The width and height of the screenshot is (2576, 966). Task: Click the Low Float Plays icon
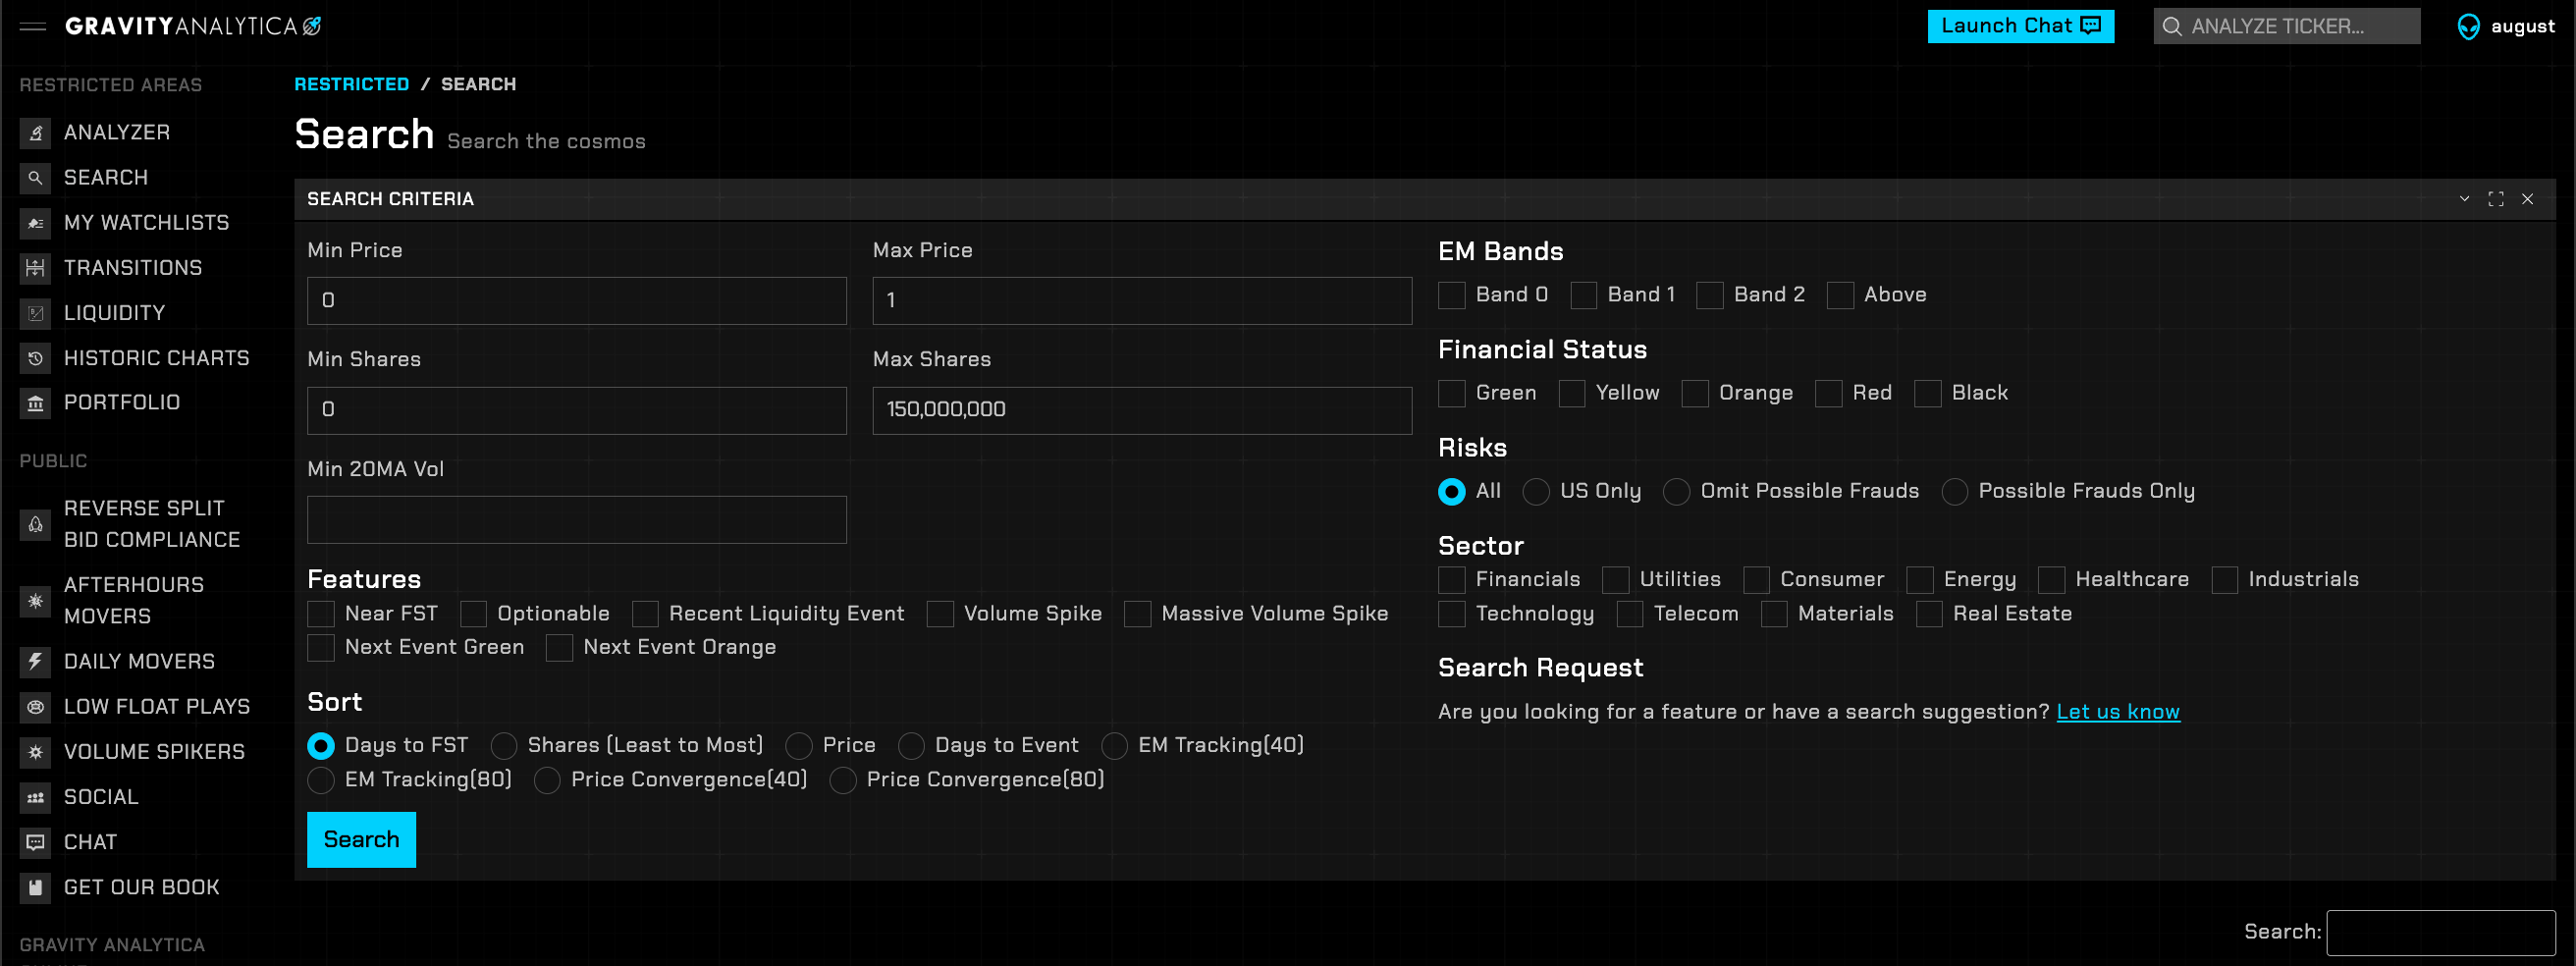click(35, 707)
